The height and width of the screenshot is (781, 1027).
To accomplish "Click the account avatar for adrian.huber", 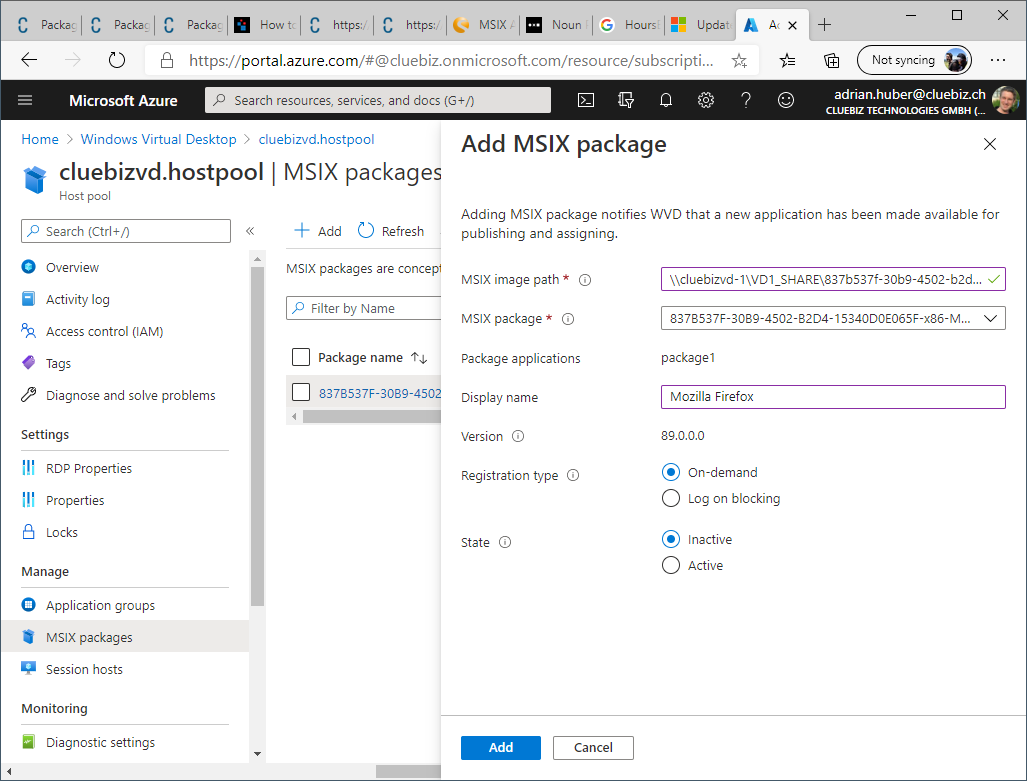I will coord(1005,100).
